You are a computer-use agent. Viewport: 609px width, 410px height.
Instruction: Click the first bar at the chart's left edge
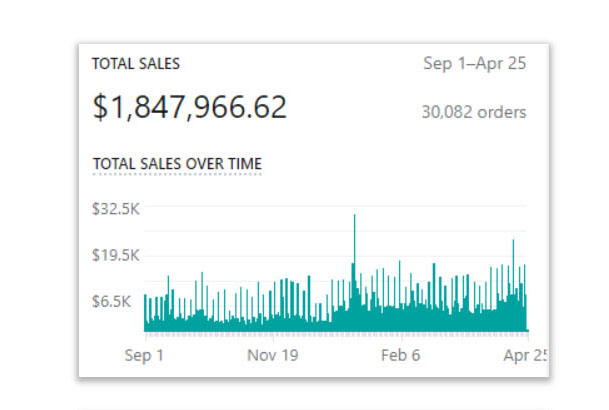tap(145, 313)
